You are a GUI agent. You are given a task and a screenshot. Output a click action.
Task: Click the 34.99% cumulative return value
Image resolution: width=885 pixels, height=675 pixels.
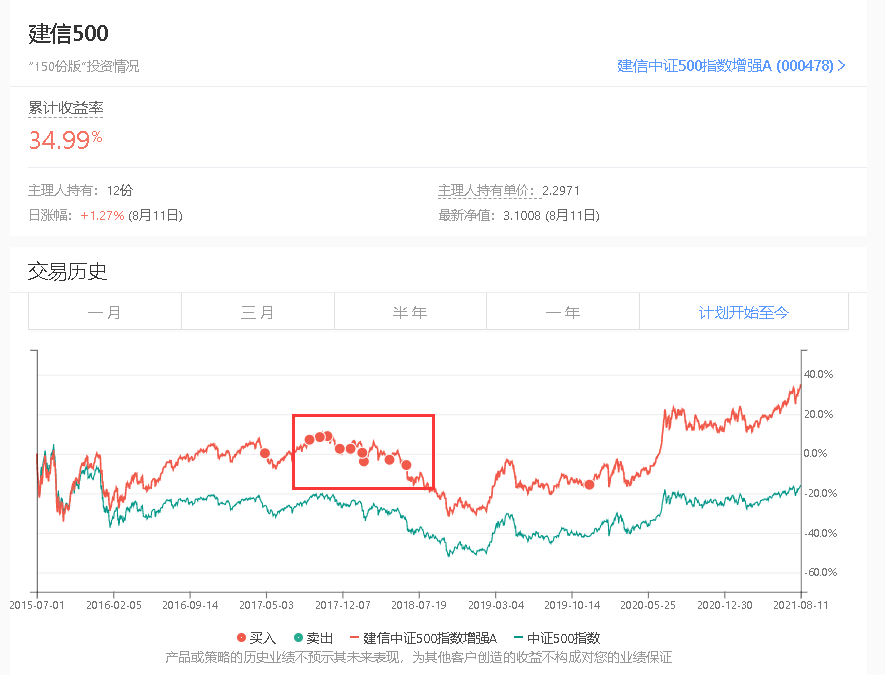pos(65,139)
